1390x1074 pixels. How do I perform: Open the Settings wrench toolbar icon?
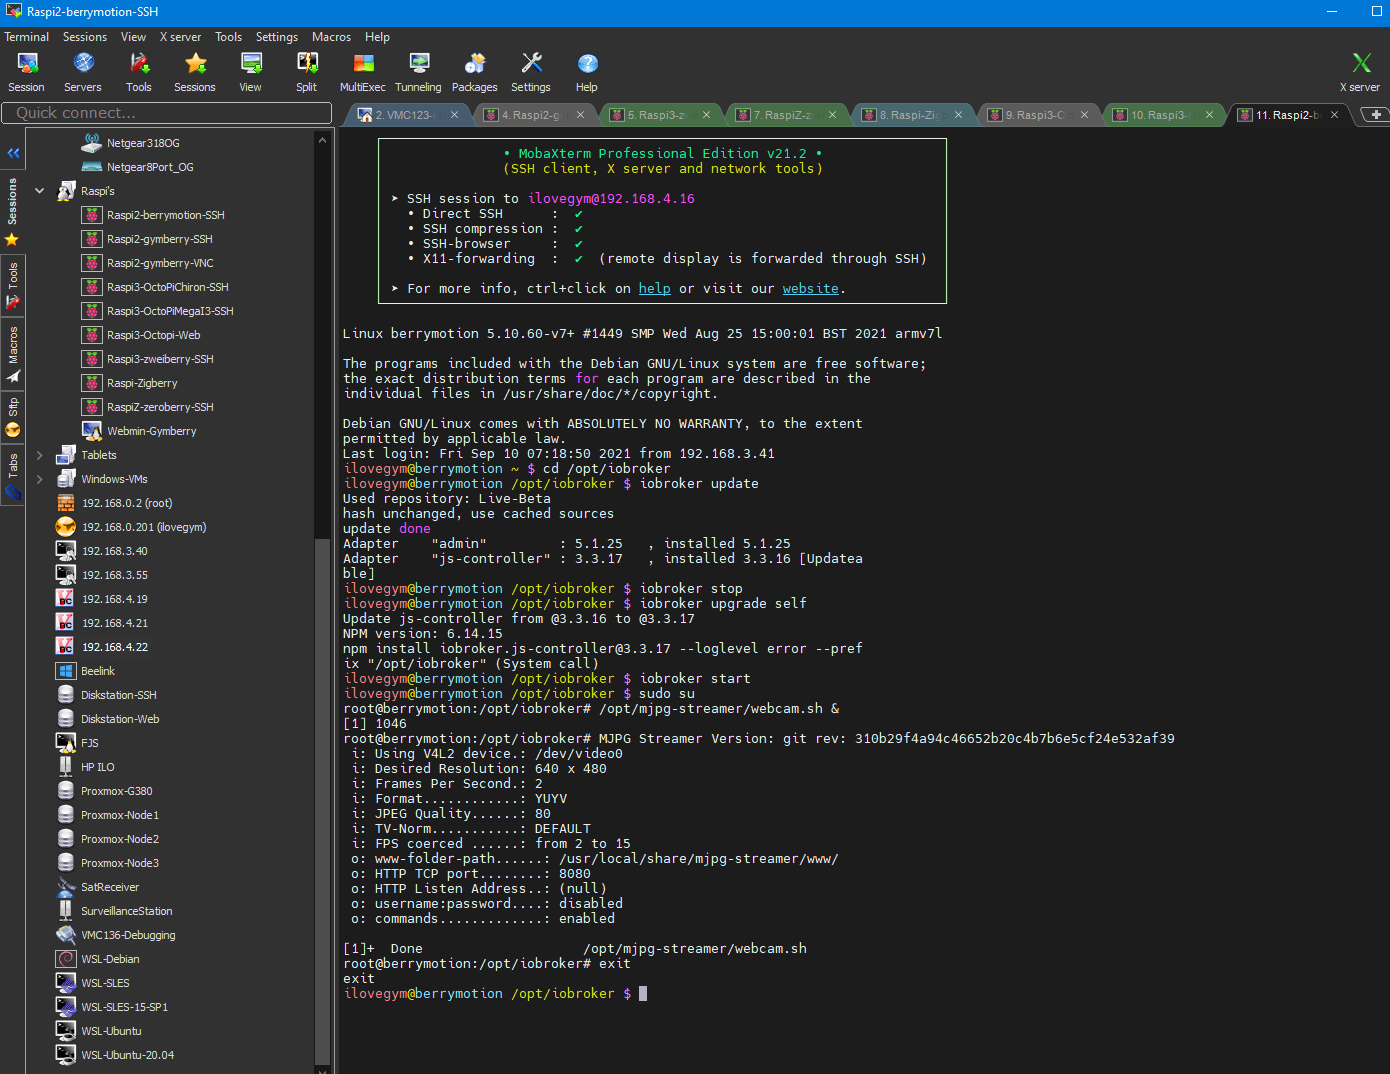[531, 72]
